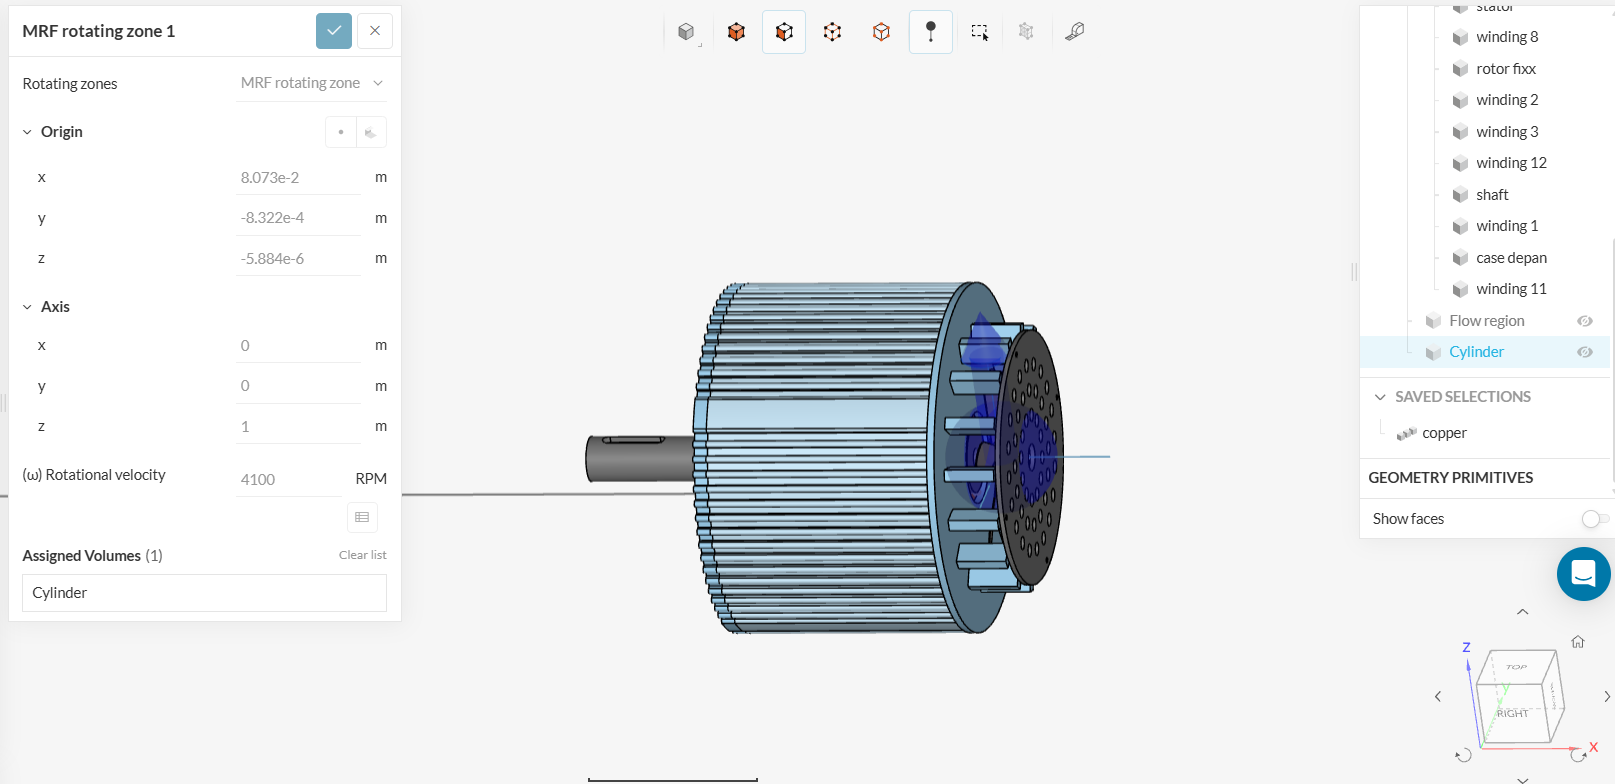
Task: Clear the Assigned Volumes list
Action: pyautogui.click(x=362, y=555)
